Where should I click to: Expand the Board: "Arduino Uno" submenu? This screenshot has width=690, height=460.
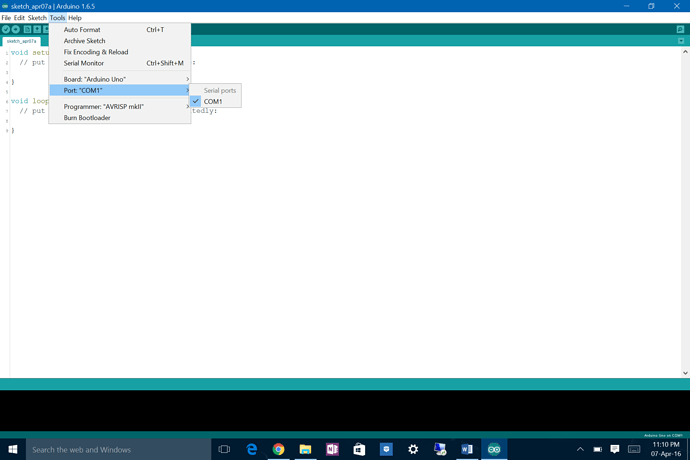[x=120, y=79]
